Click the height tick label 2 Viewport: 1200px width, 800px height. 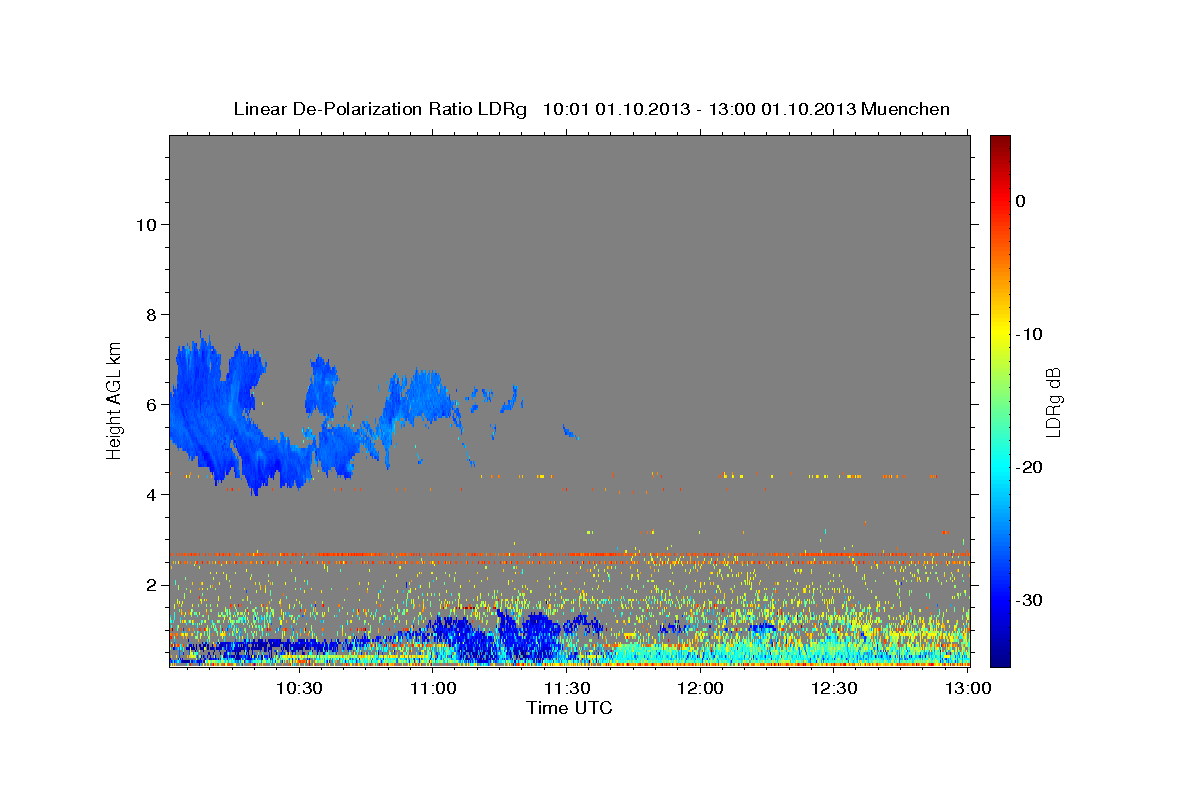point(152,584)
